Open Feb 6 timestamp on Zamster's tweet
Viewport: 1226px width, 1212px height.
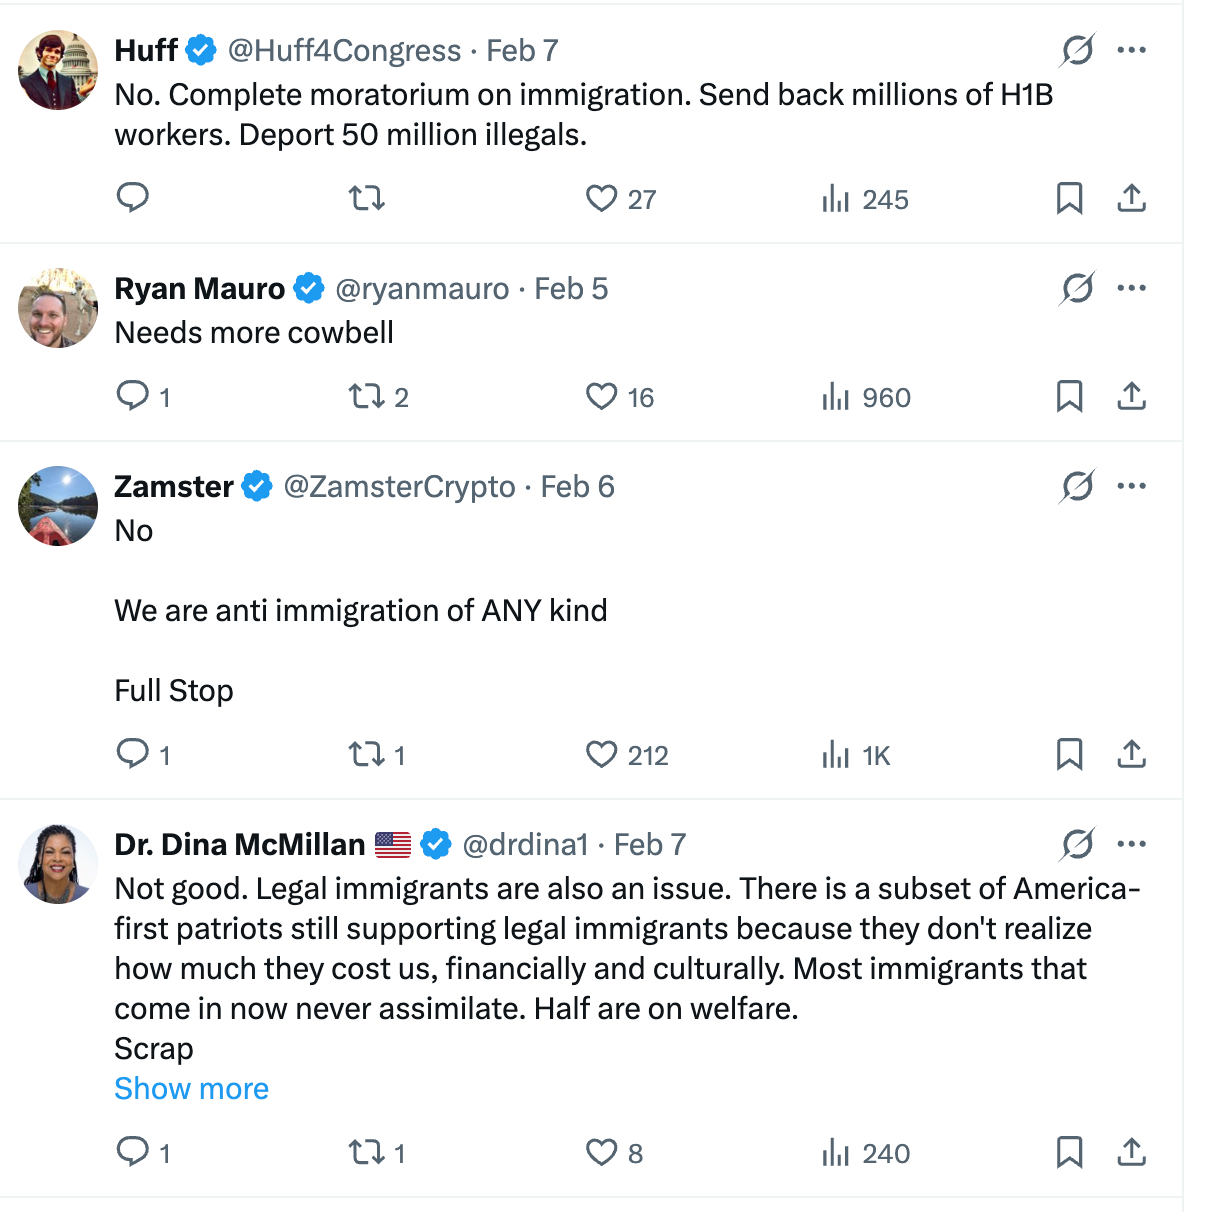577,486
